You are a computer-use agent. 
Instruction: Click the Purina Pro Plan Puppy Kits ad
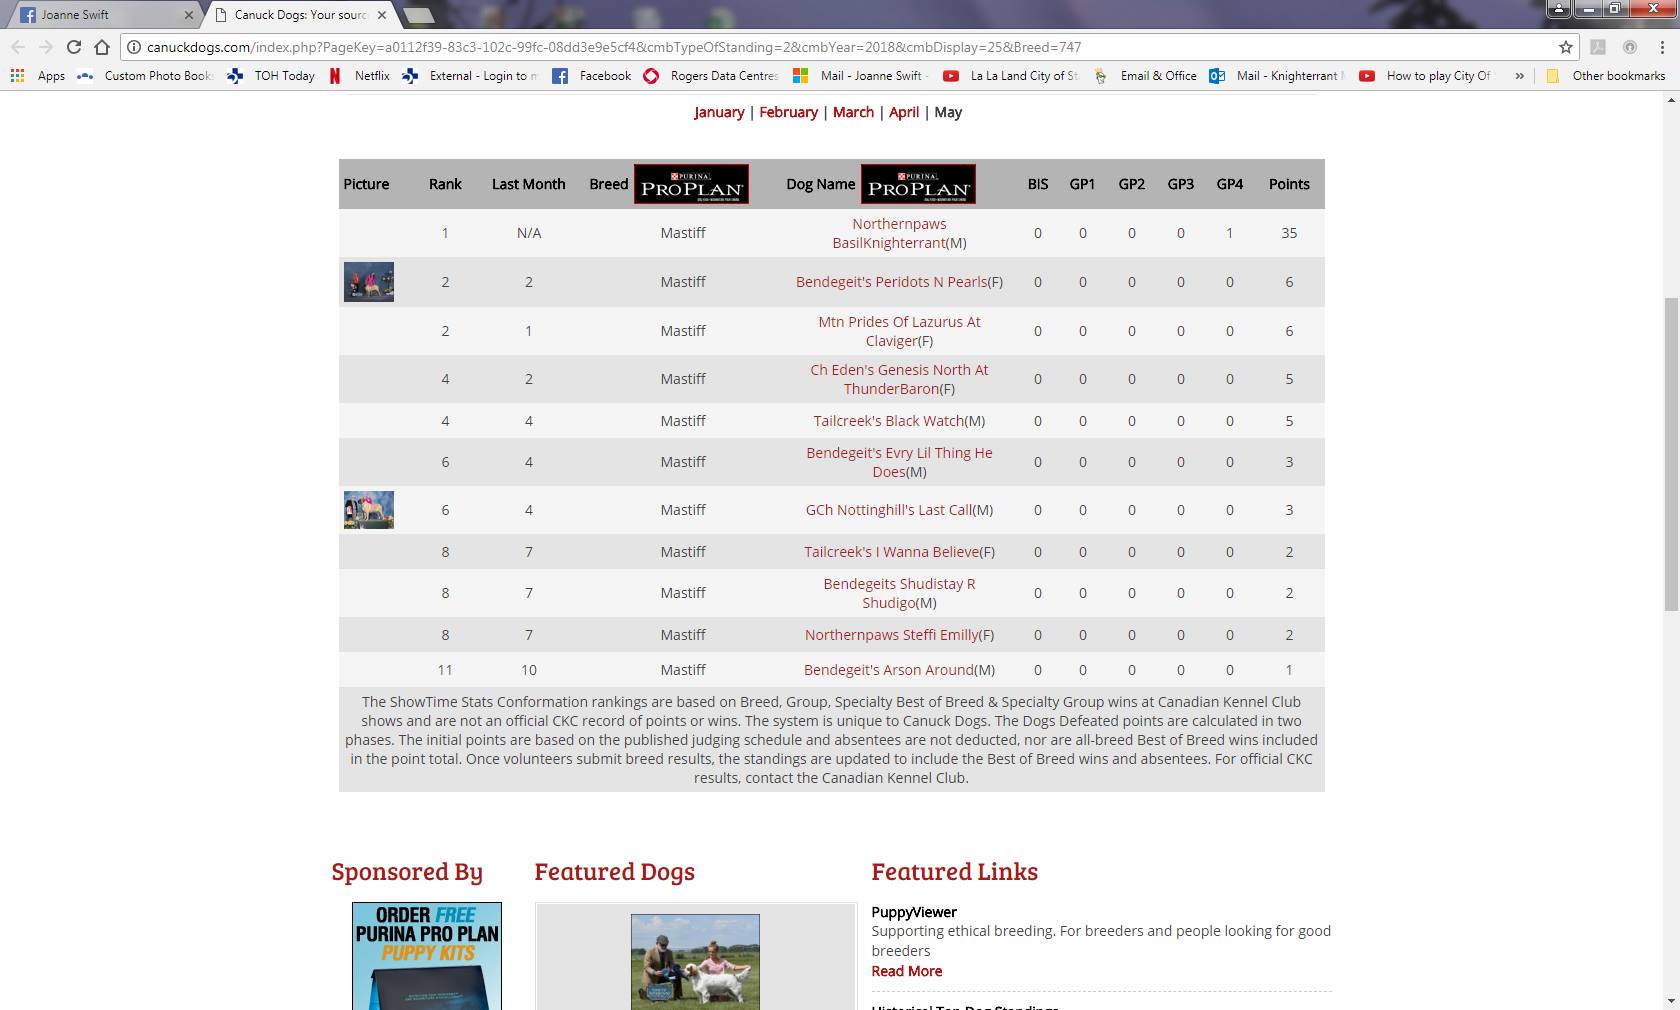pyautogui.click(x=427, y=956)
